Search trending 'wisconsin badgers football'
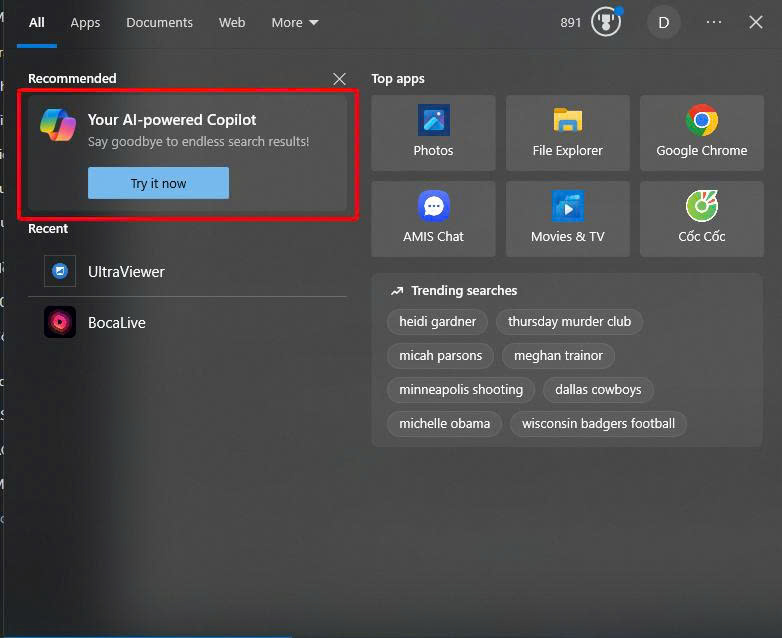 click(x=598, y=424)
